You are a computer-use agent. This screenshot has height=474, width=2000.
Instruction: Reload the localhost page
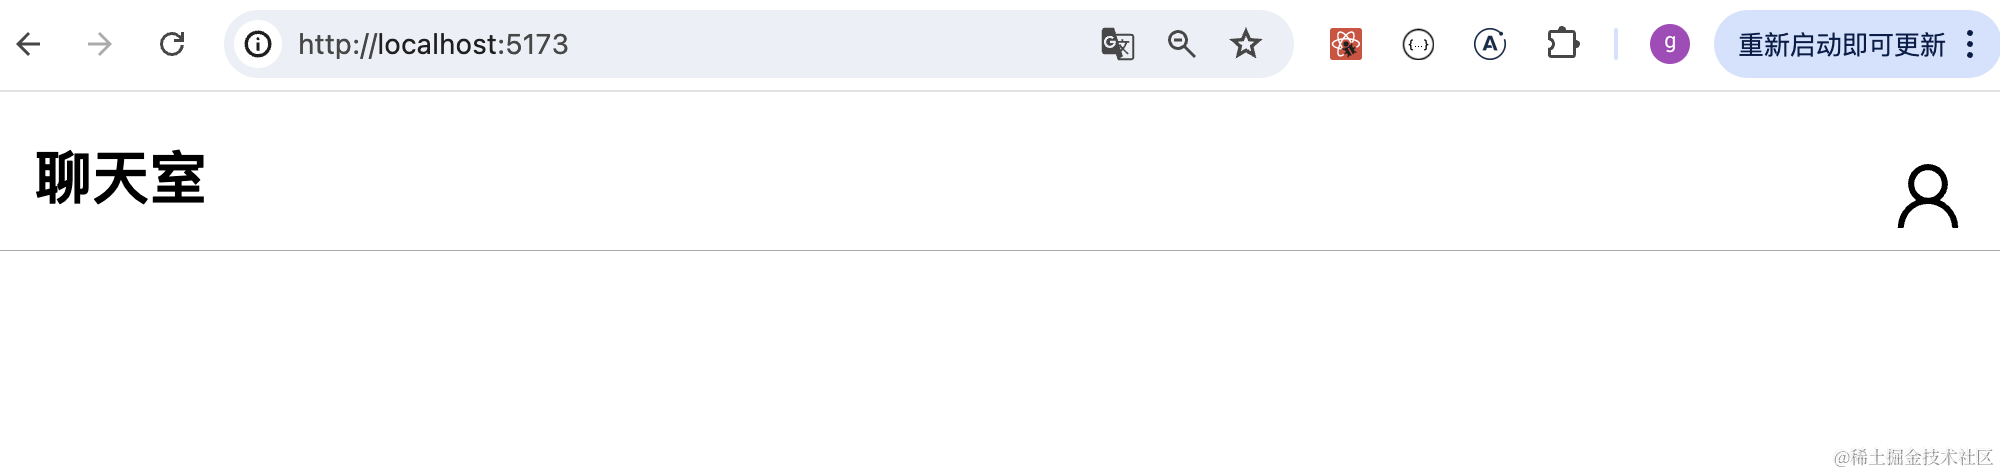tap(172, 44)
